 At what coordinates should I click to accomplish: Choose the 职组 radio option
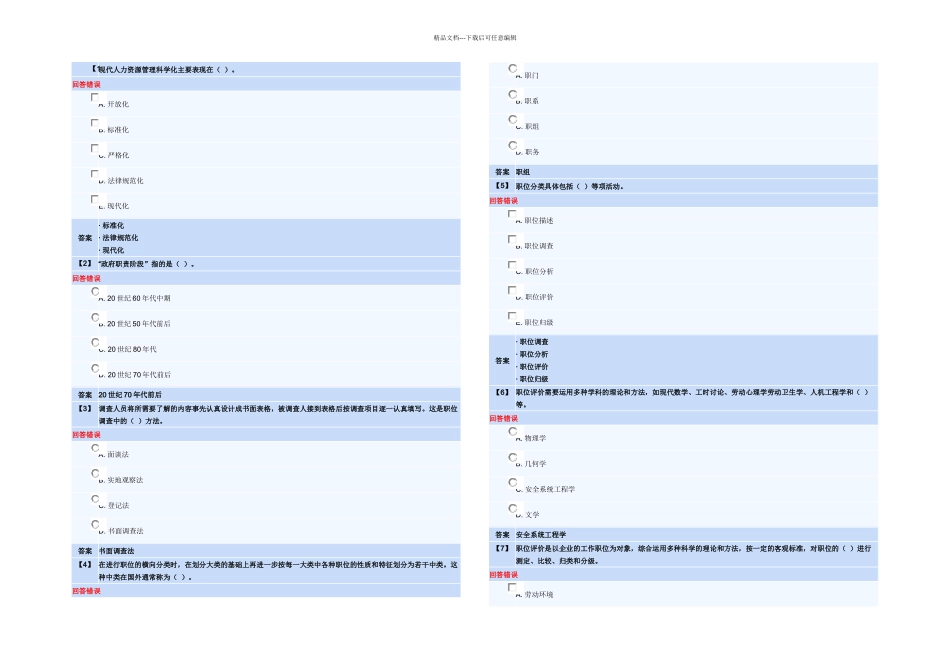coord(513,119)
